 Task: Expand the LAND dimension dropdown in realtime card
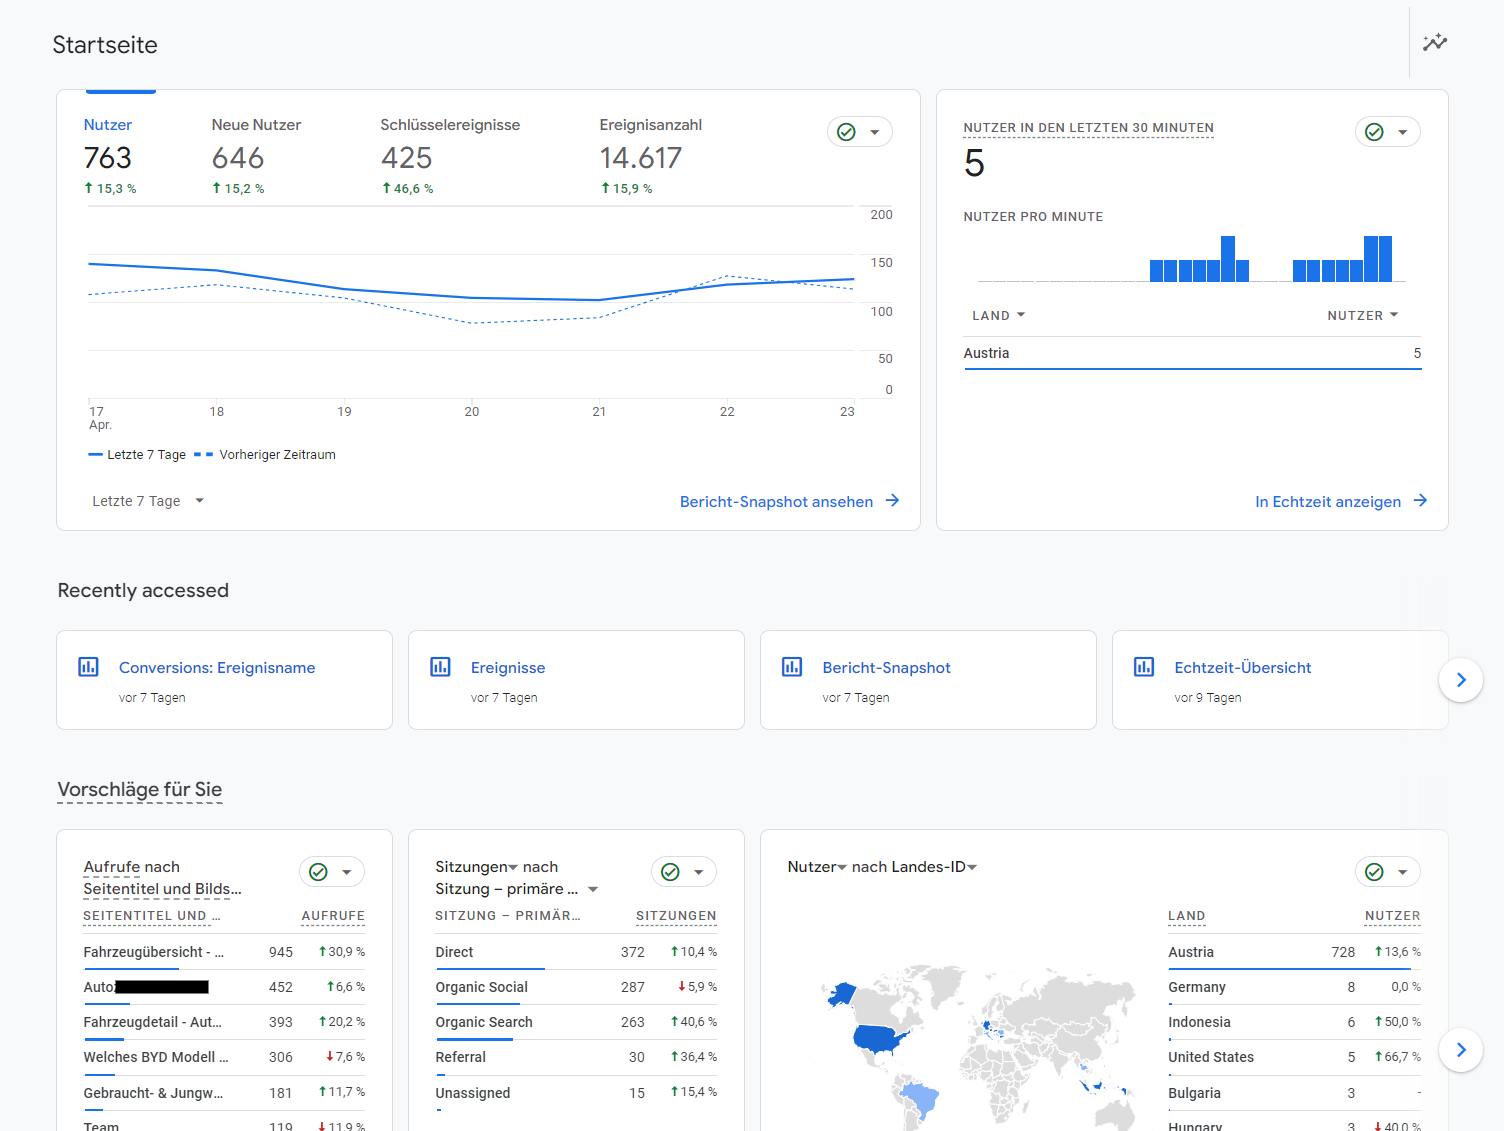(998, 315)
